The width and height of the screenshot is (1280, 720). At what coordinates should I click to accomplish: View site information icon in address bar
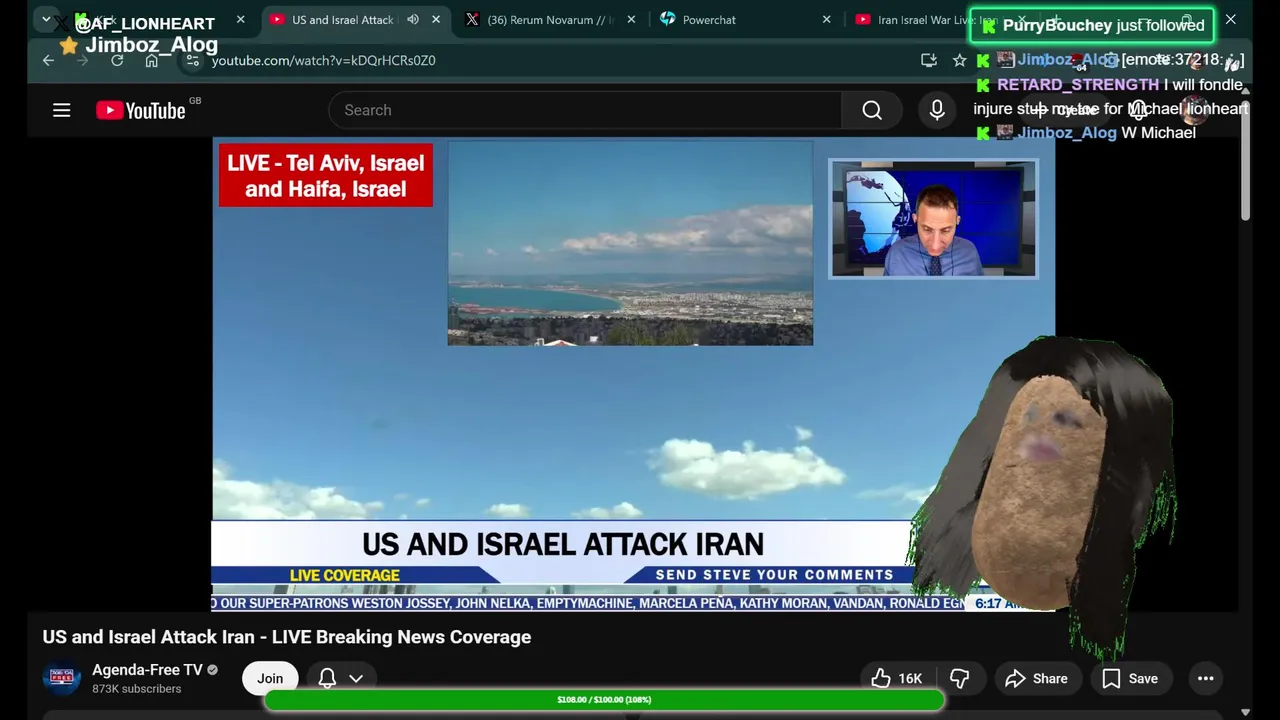193,60
